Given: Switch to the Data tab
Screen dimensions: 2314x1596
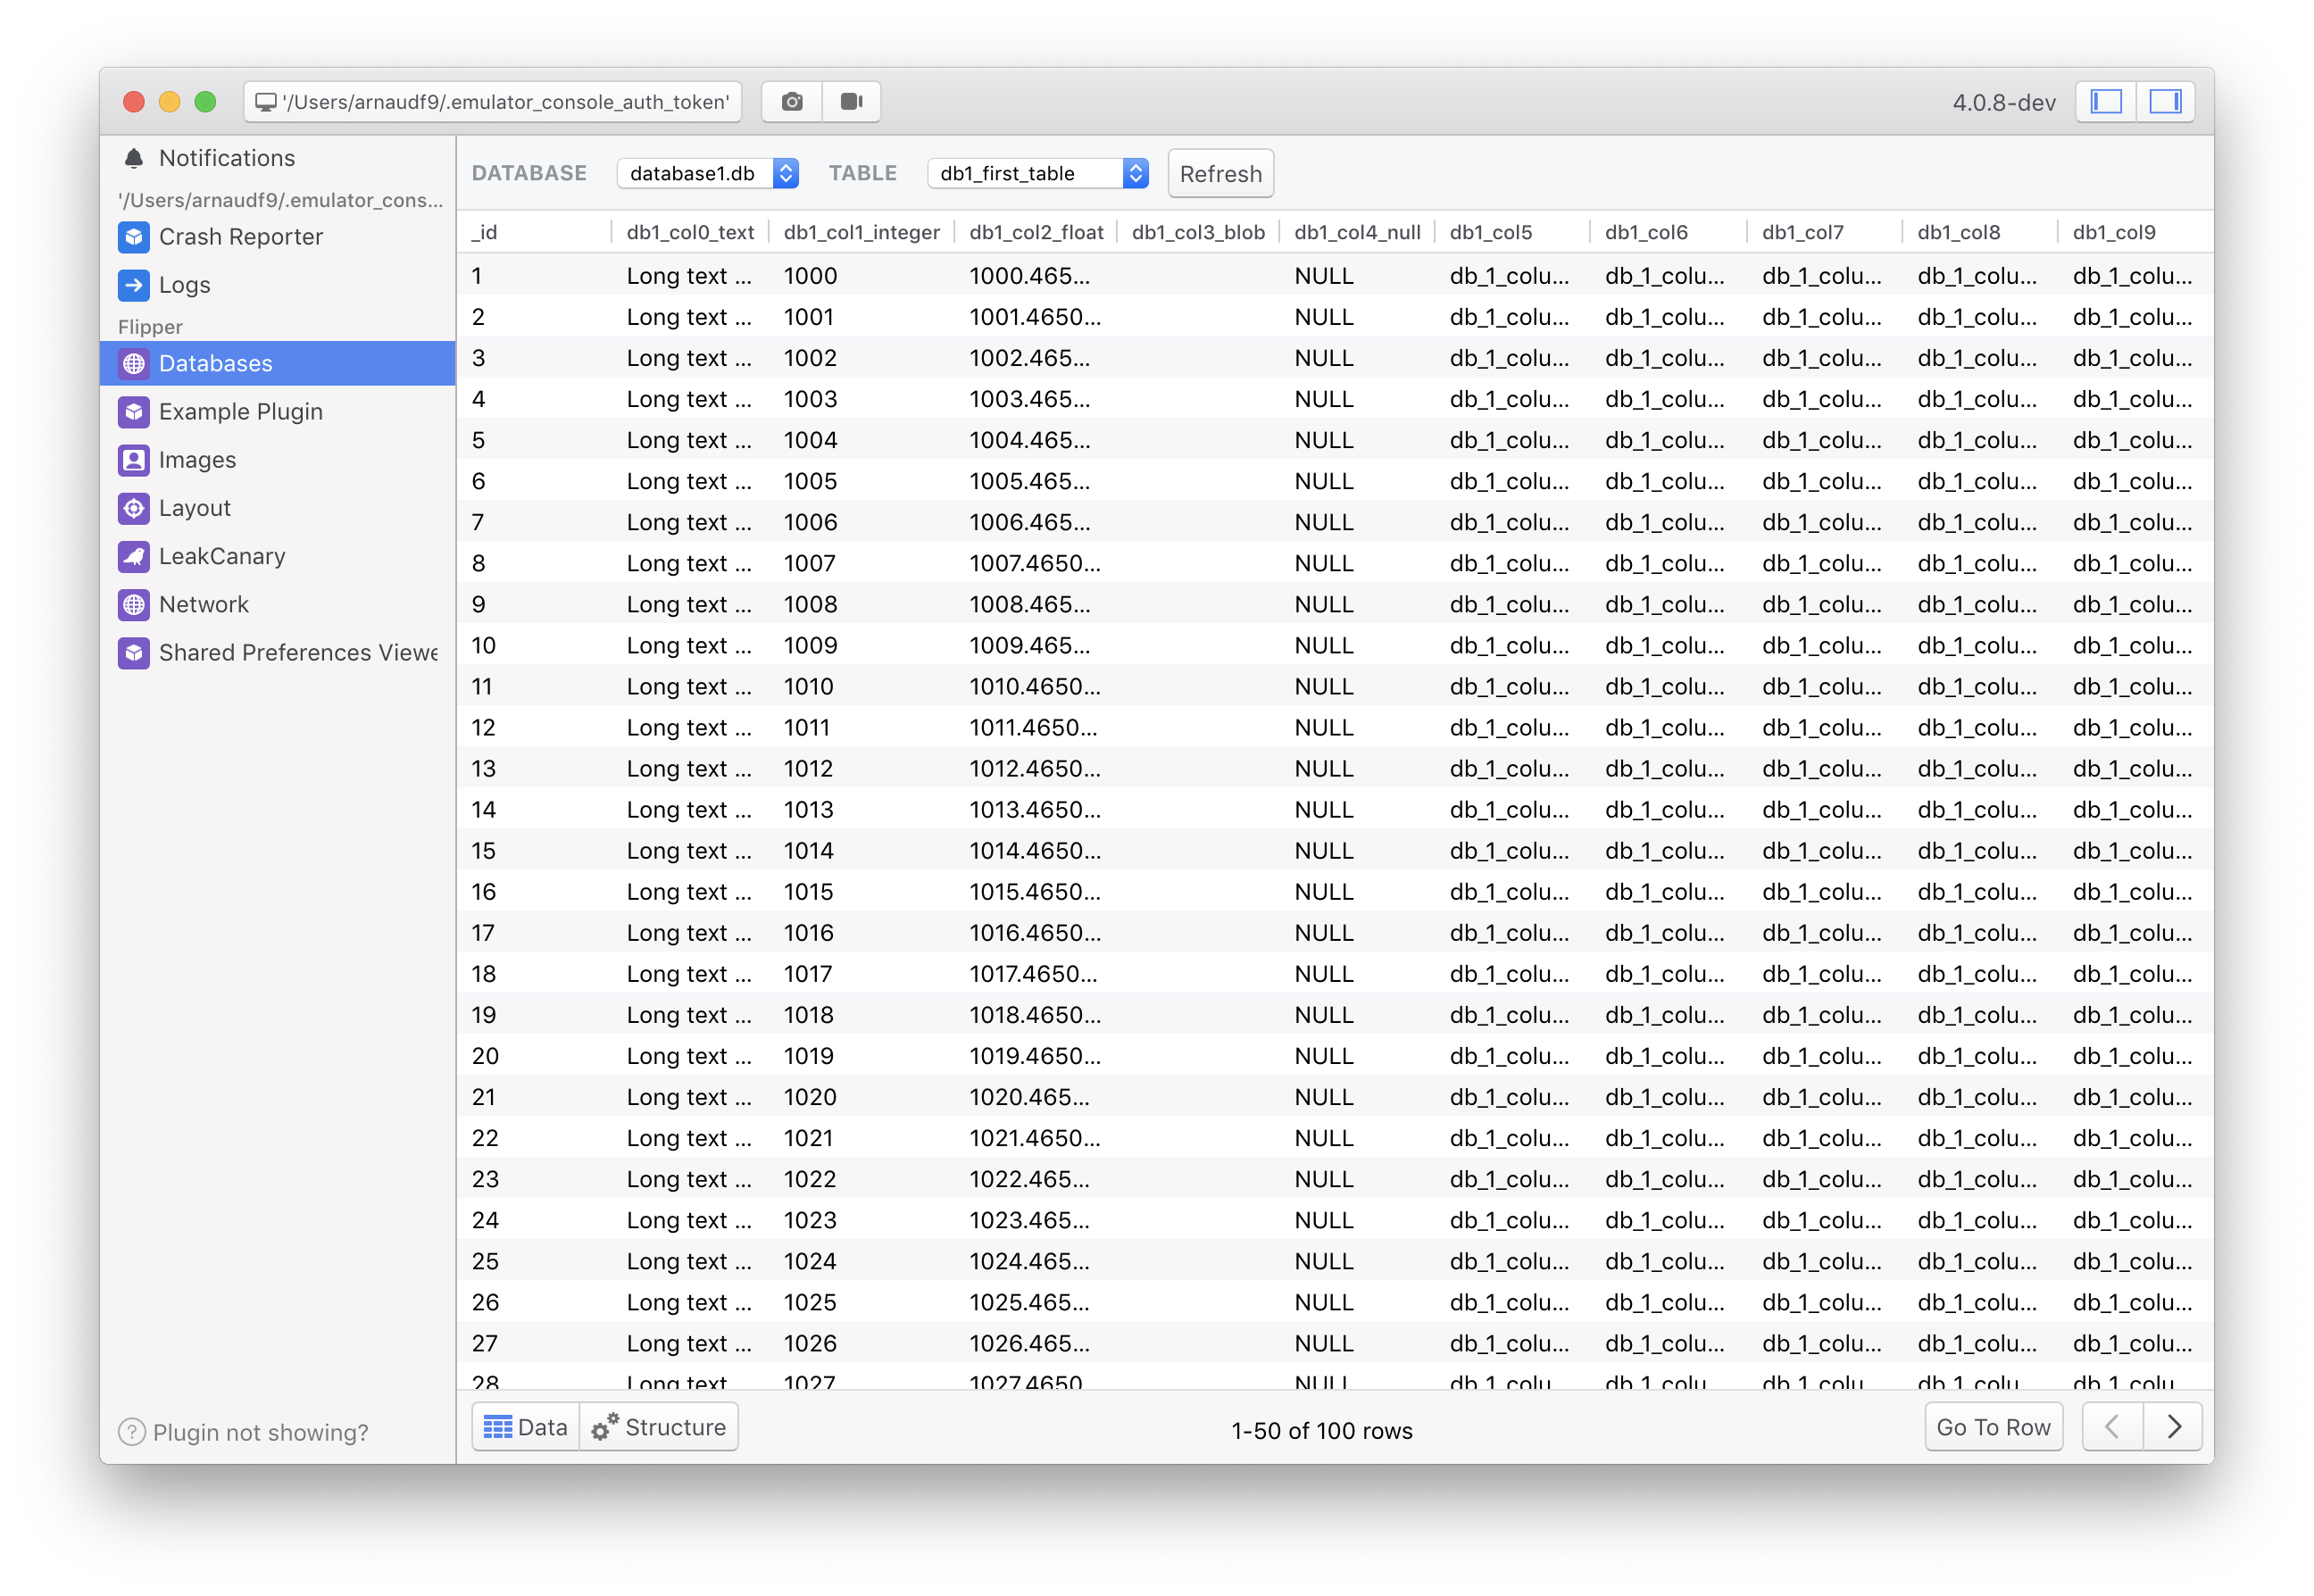Looking at the screenshot, I should pyautogui.click(x=525, y=1427).
